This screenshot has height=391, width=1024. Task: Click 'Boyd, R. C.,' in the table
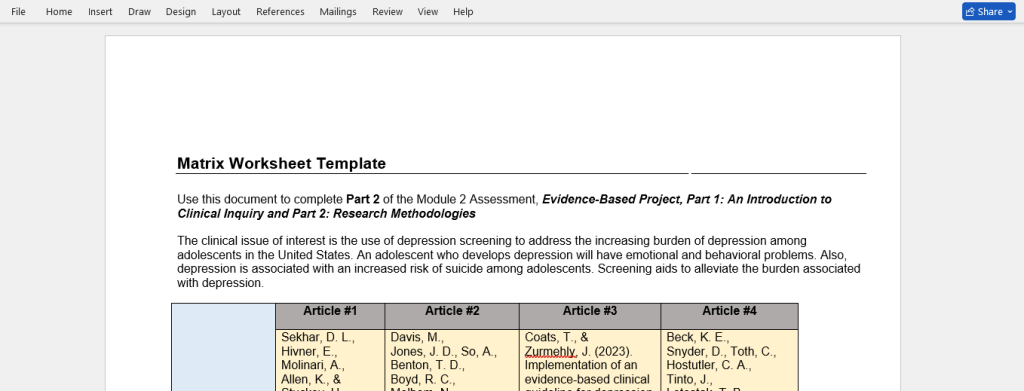pyautogui.click(x=423, y=379)
